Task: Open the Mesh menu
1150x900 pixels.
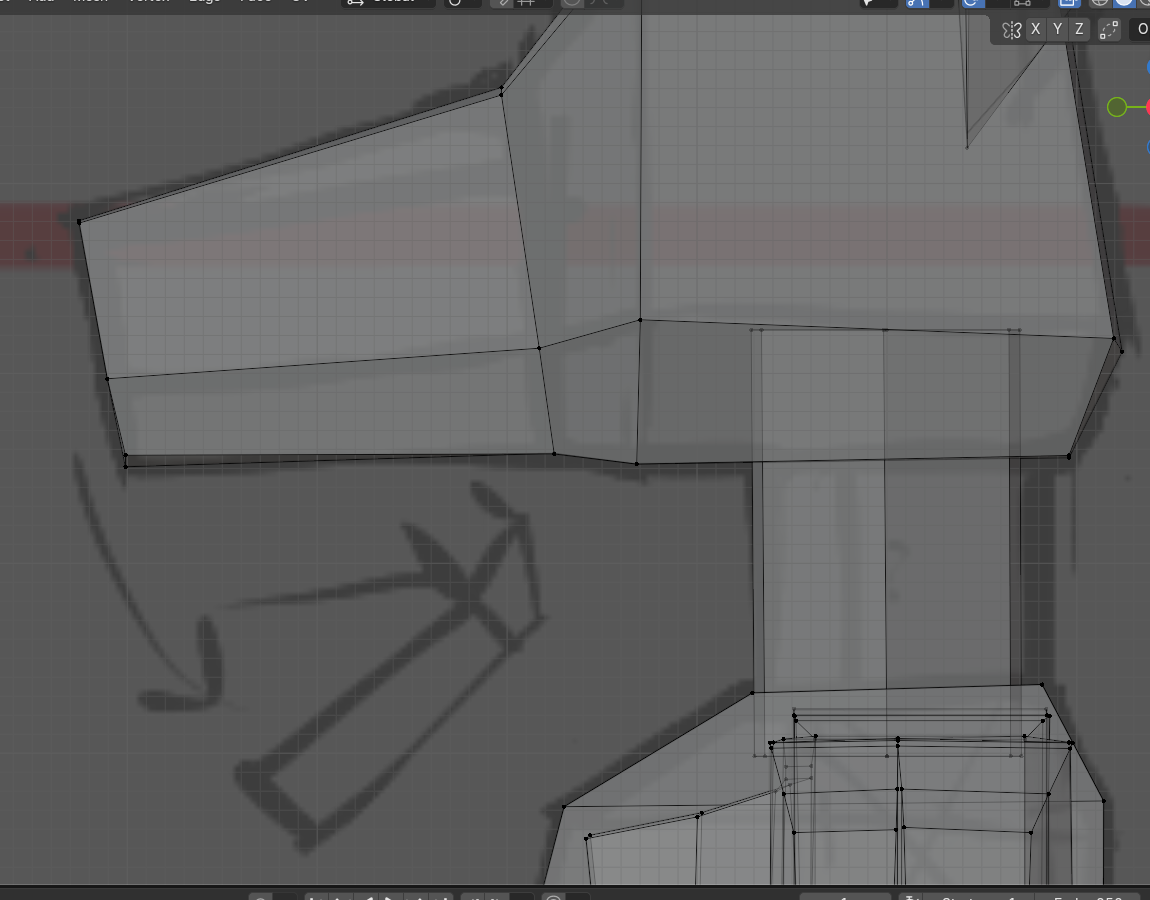Action: [x=90, y=3]
